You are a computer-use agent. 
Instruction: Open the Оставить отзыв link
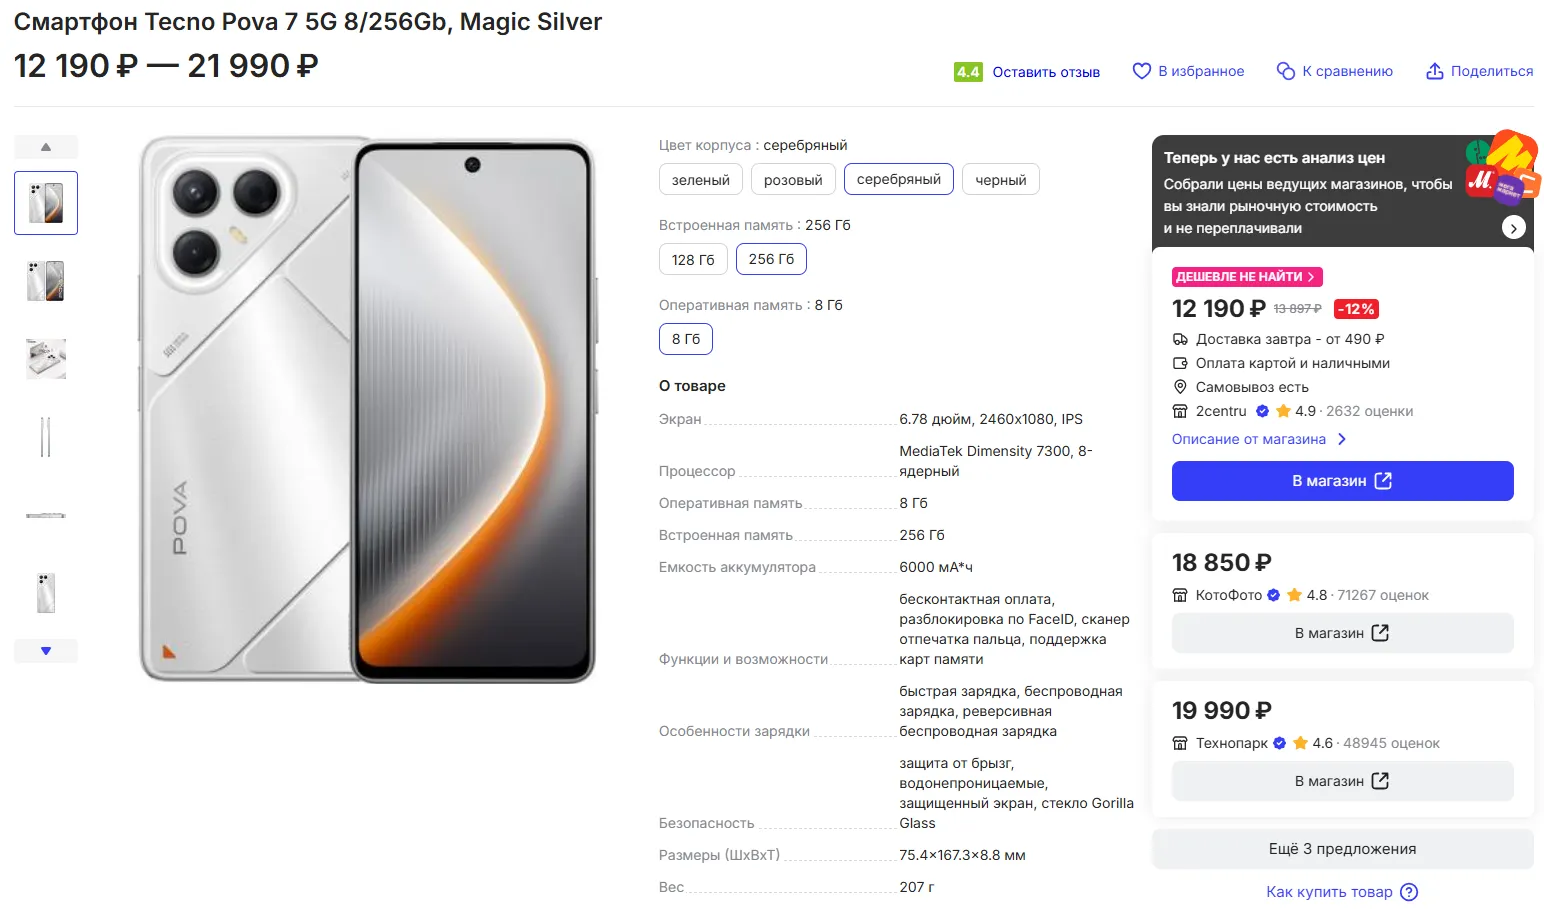click(x=1046, y=72)
